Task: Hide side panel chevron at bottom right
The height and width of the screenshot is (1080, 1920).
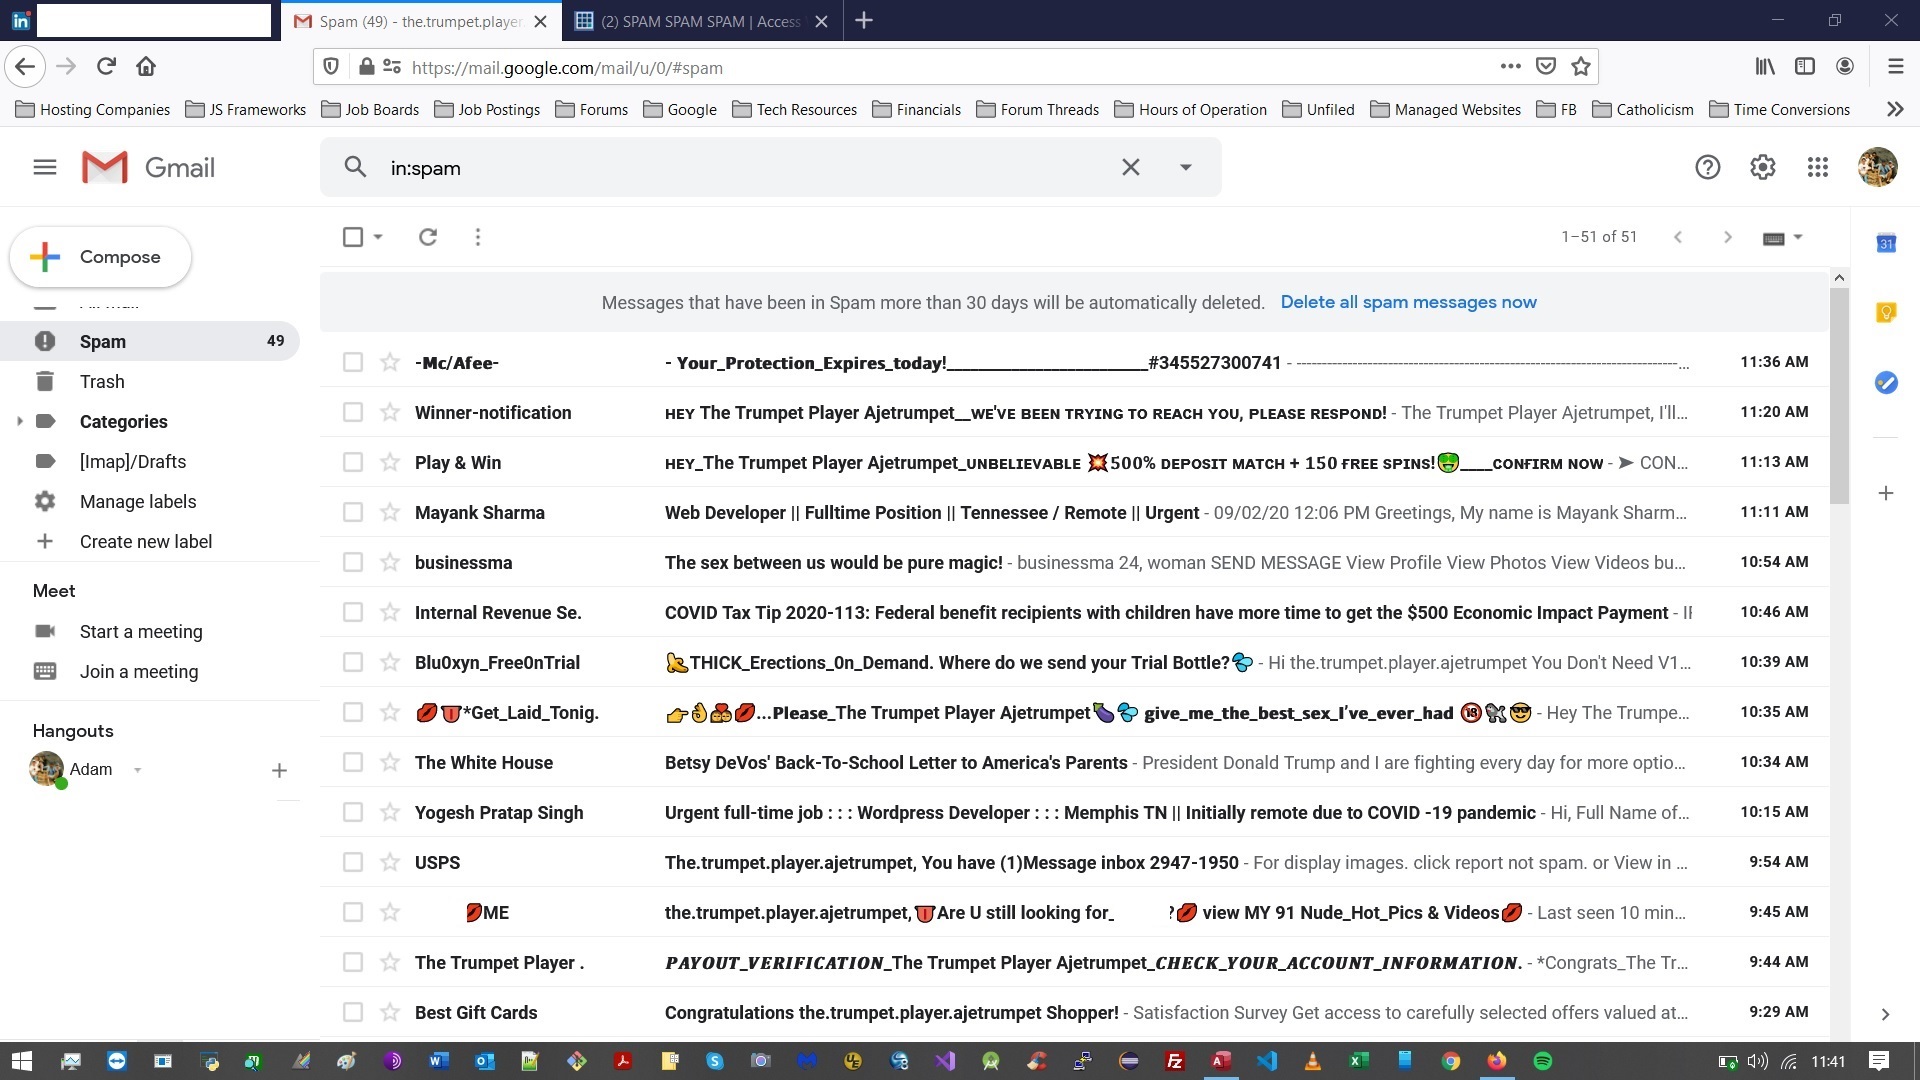Action: pos(1885,1014)
